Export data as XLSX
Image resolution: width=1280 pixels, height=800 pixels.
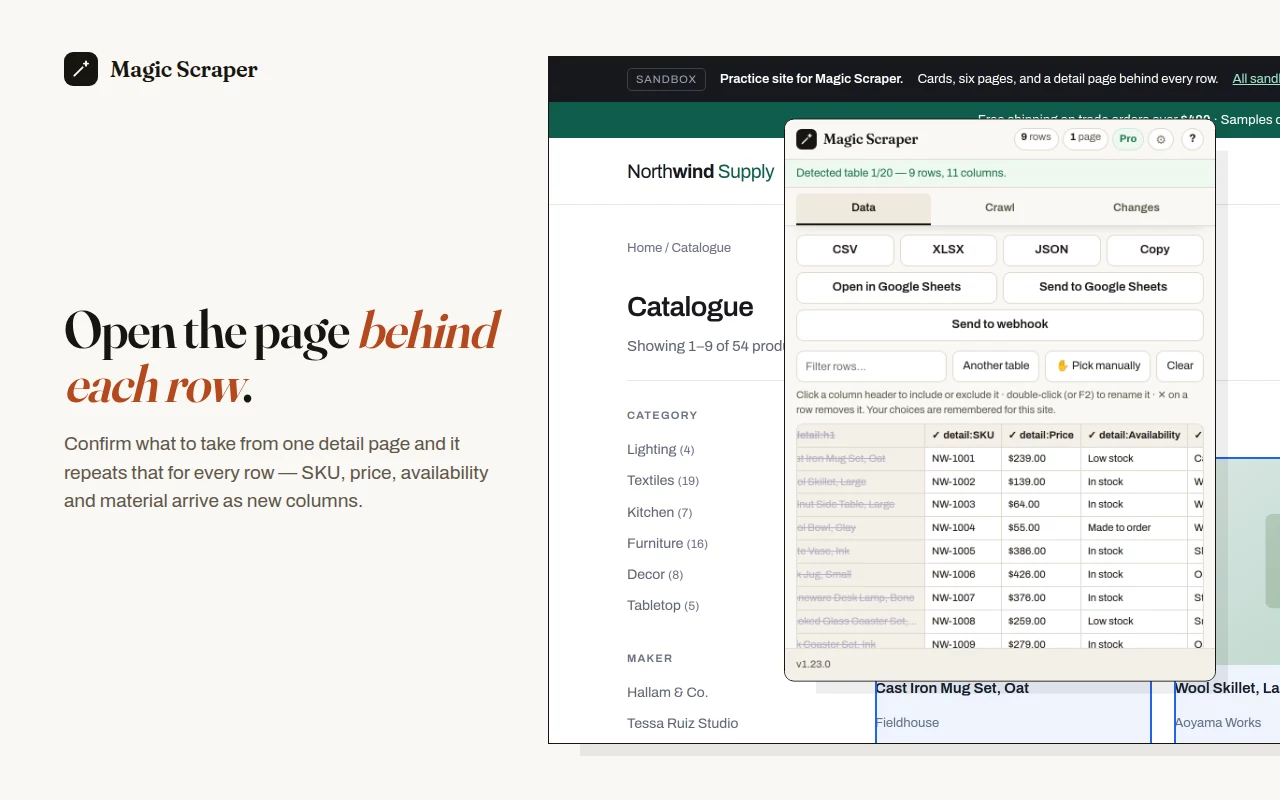coord(948,250)
